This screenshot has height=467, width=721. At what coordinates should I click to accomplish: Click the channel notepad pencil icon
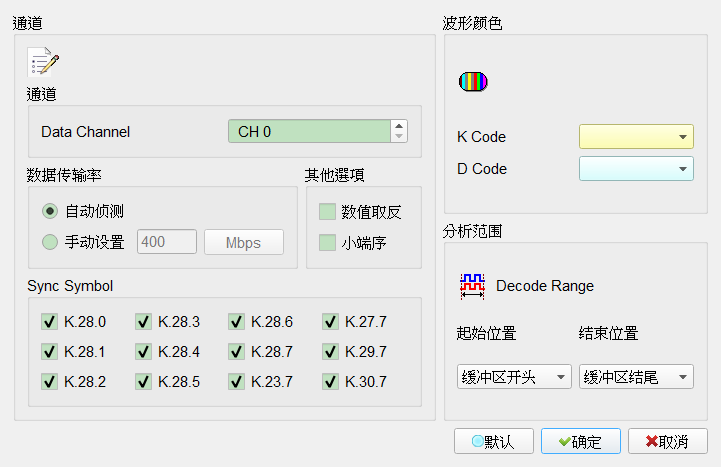(x=43, y=61)
